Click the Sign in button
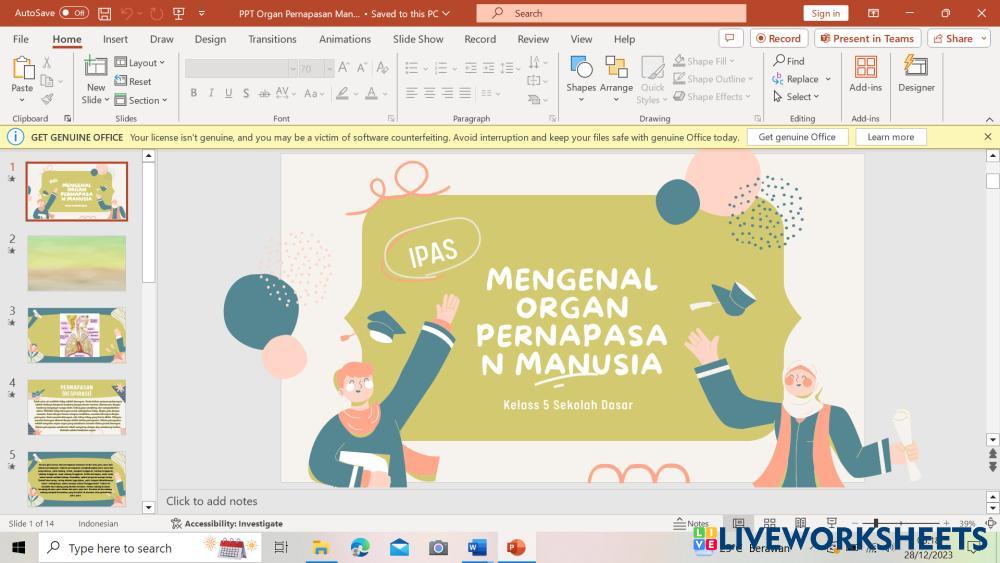Viewport: 1000px width, 563px height. point(825,13)
